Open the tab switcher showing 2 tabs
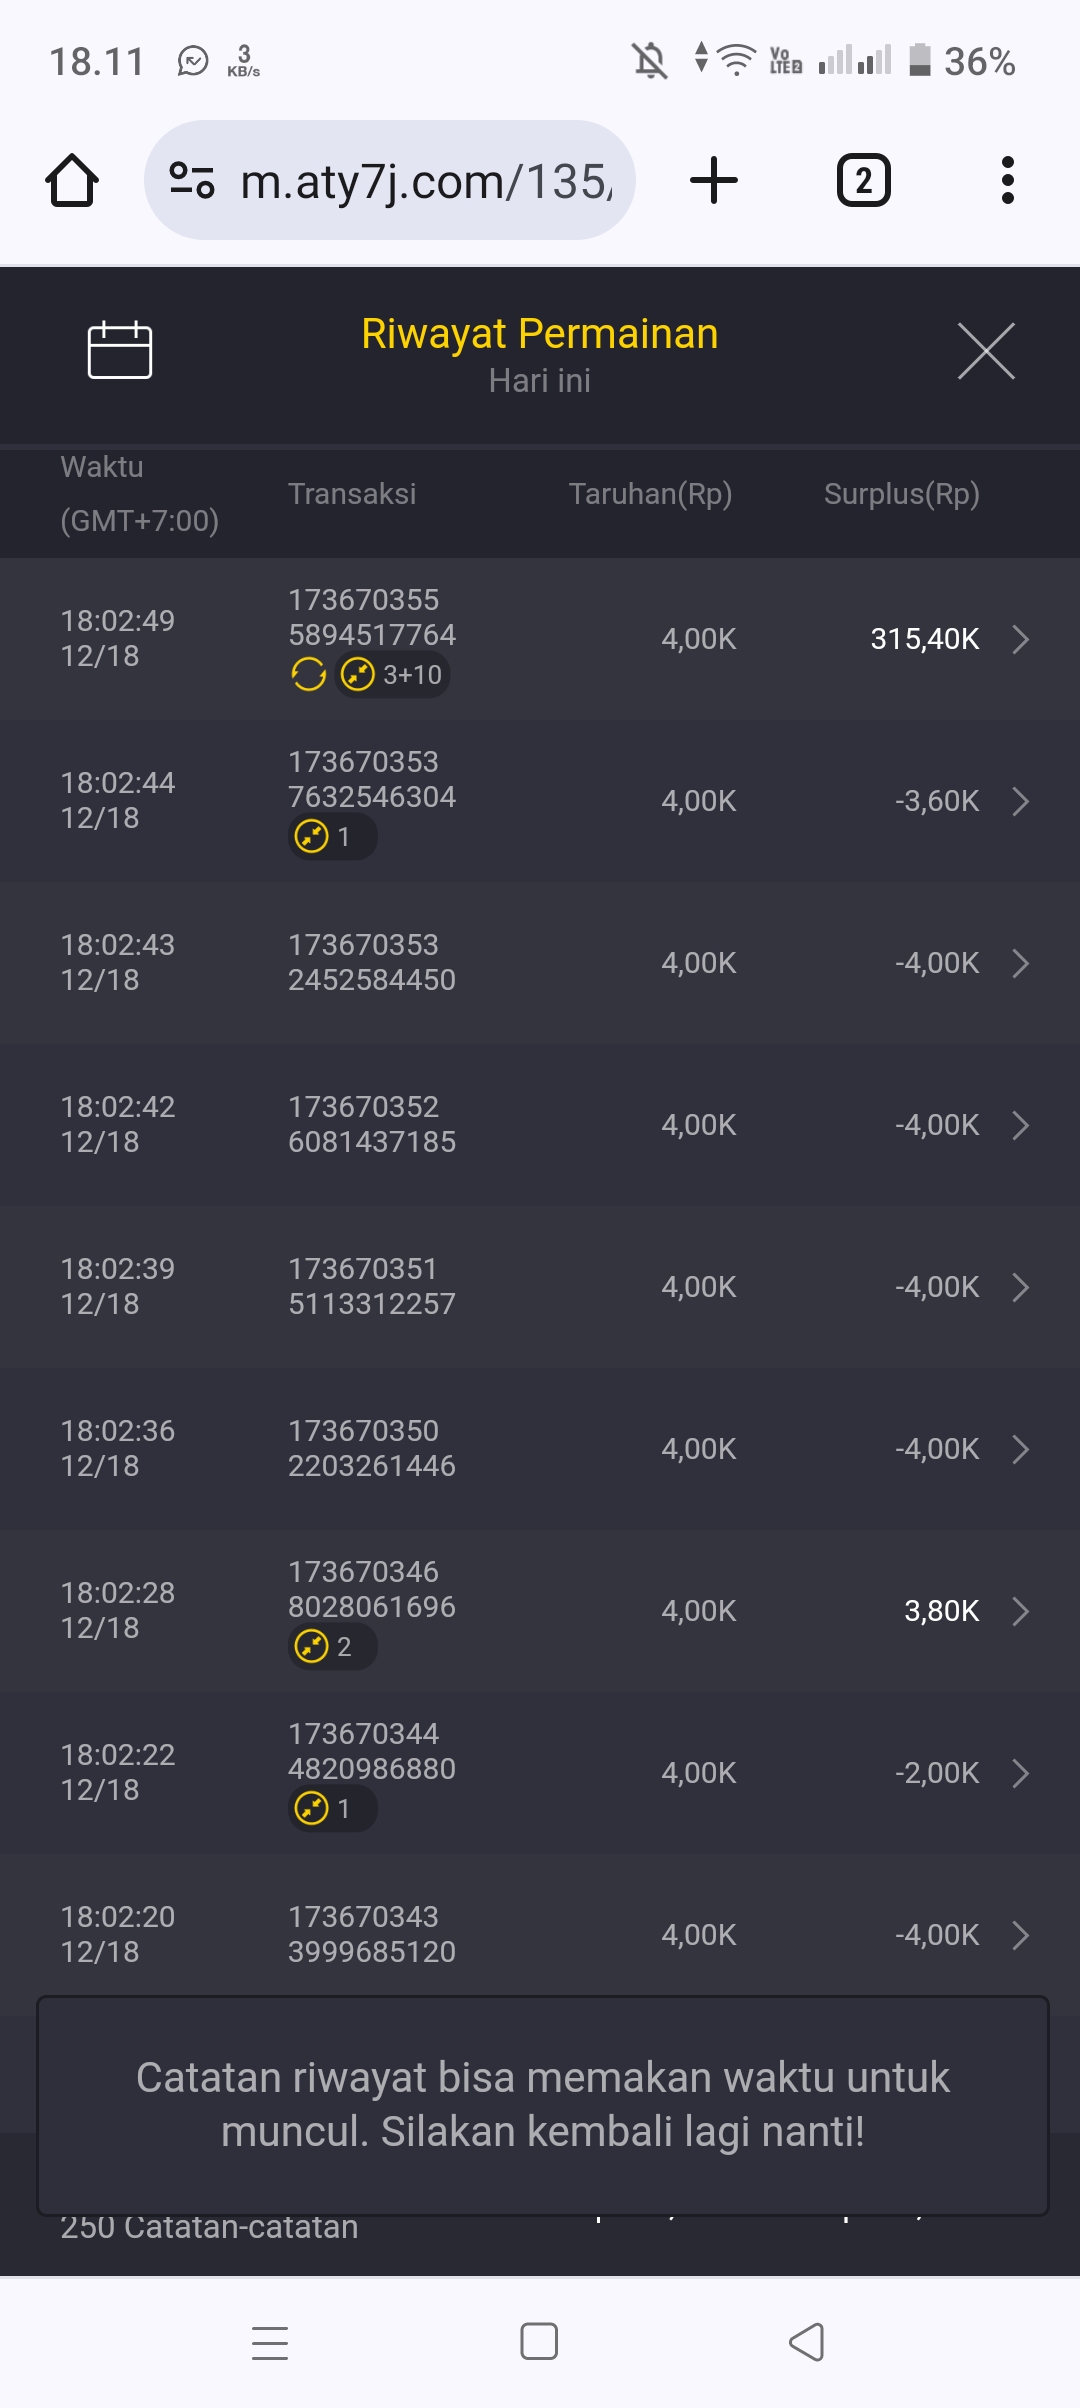The width and height of the screenshot is (1080, 2408). pos(863,181)
